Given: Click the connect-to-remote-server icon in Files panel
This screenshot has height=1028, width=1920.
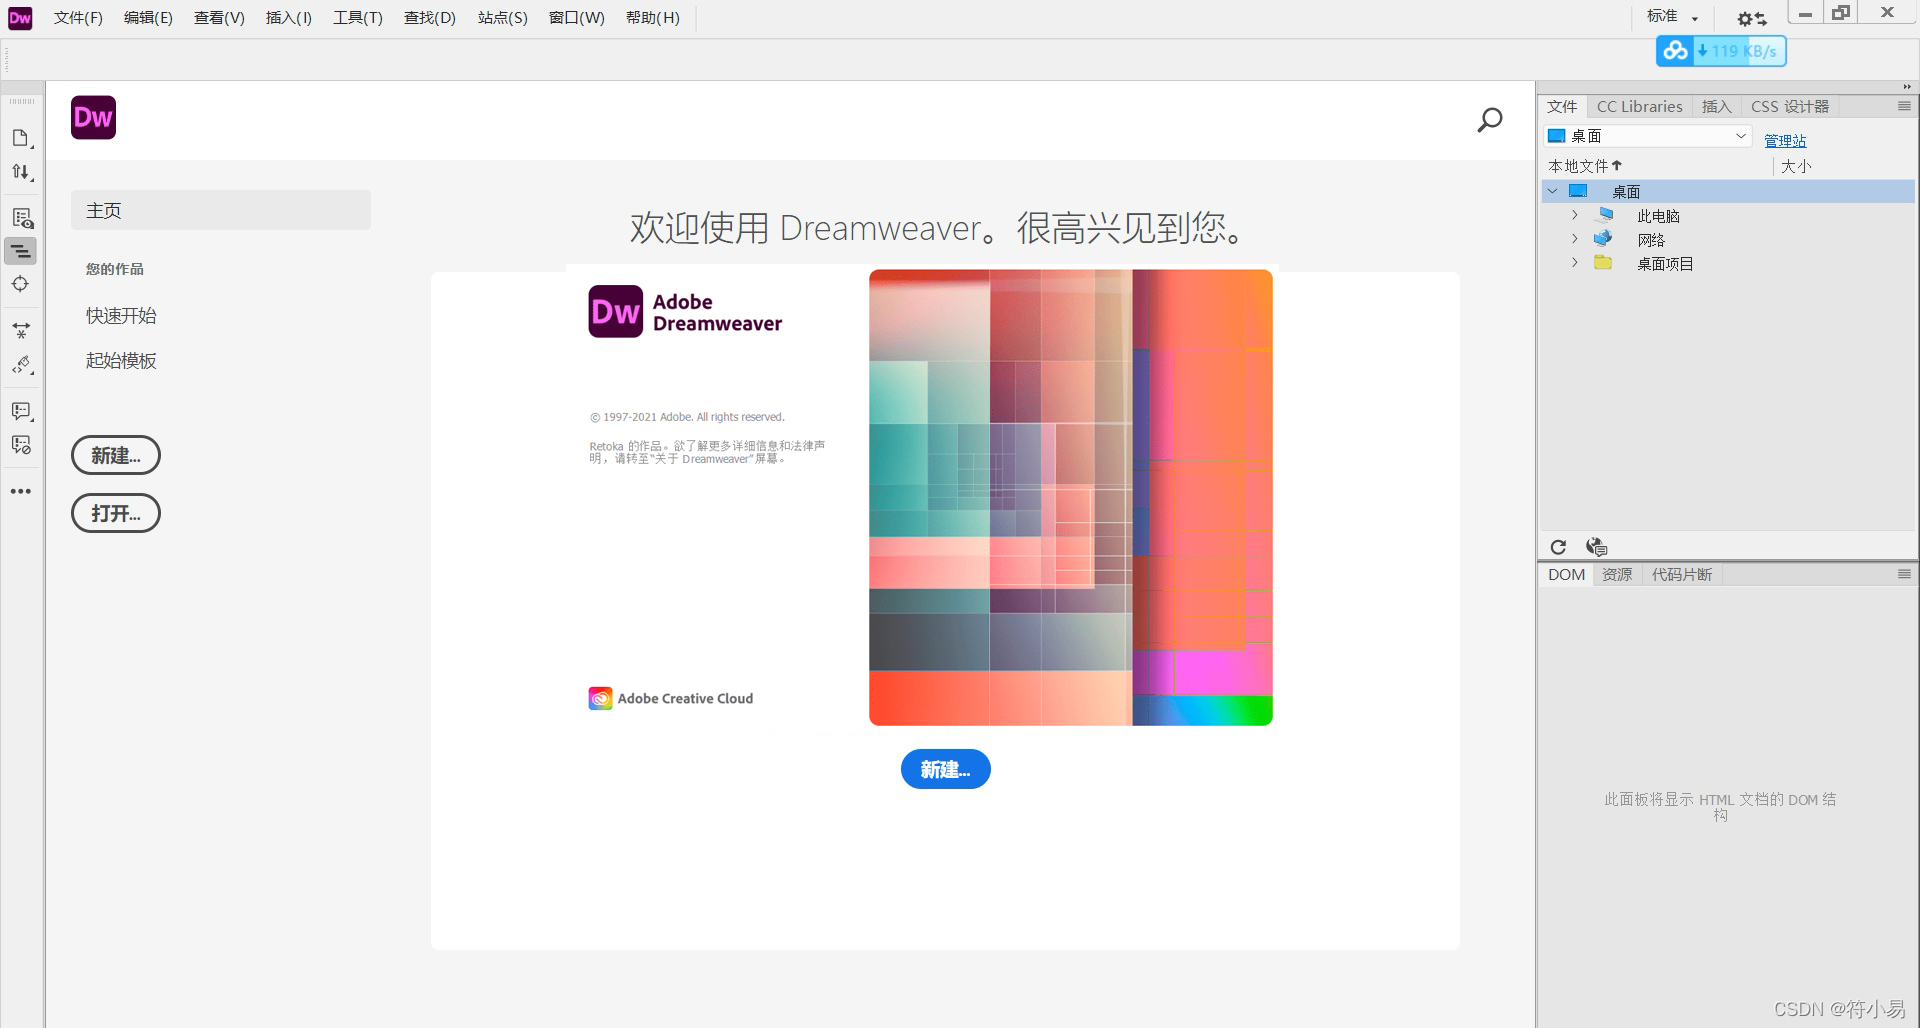Looking at the screenshot, I should 1597,547.
